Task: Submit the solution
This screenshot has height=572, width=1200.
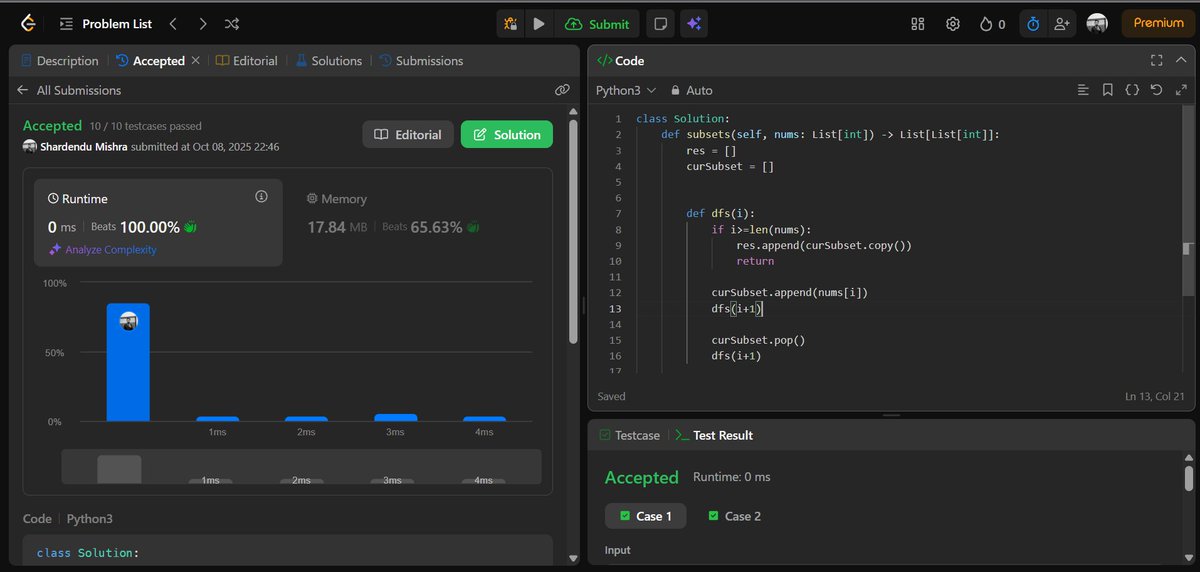Action: [x=598, y=24]
